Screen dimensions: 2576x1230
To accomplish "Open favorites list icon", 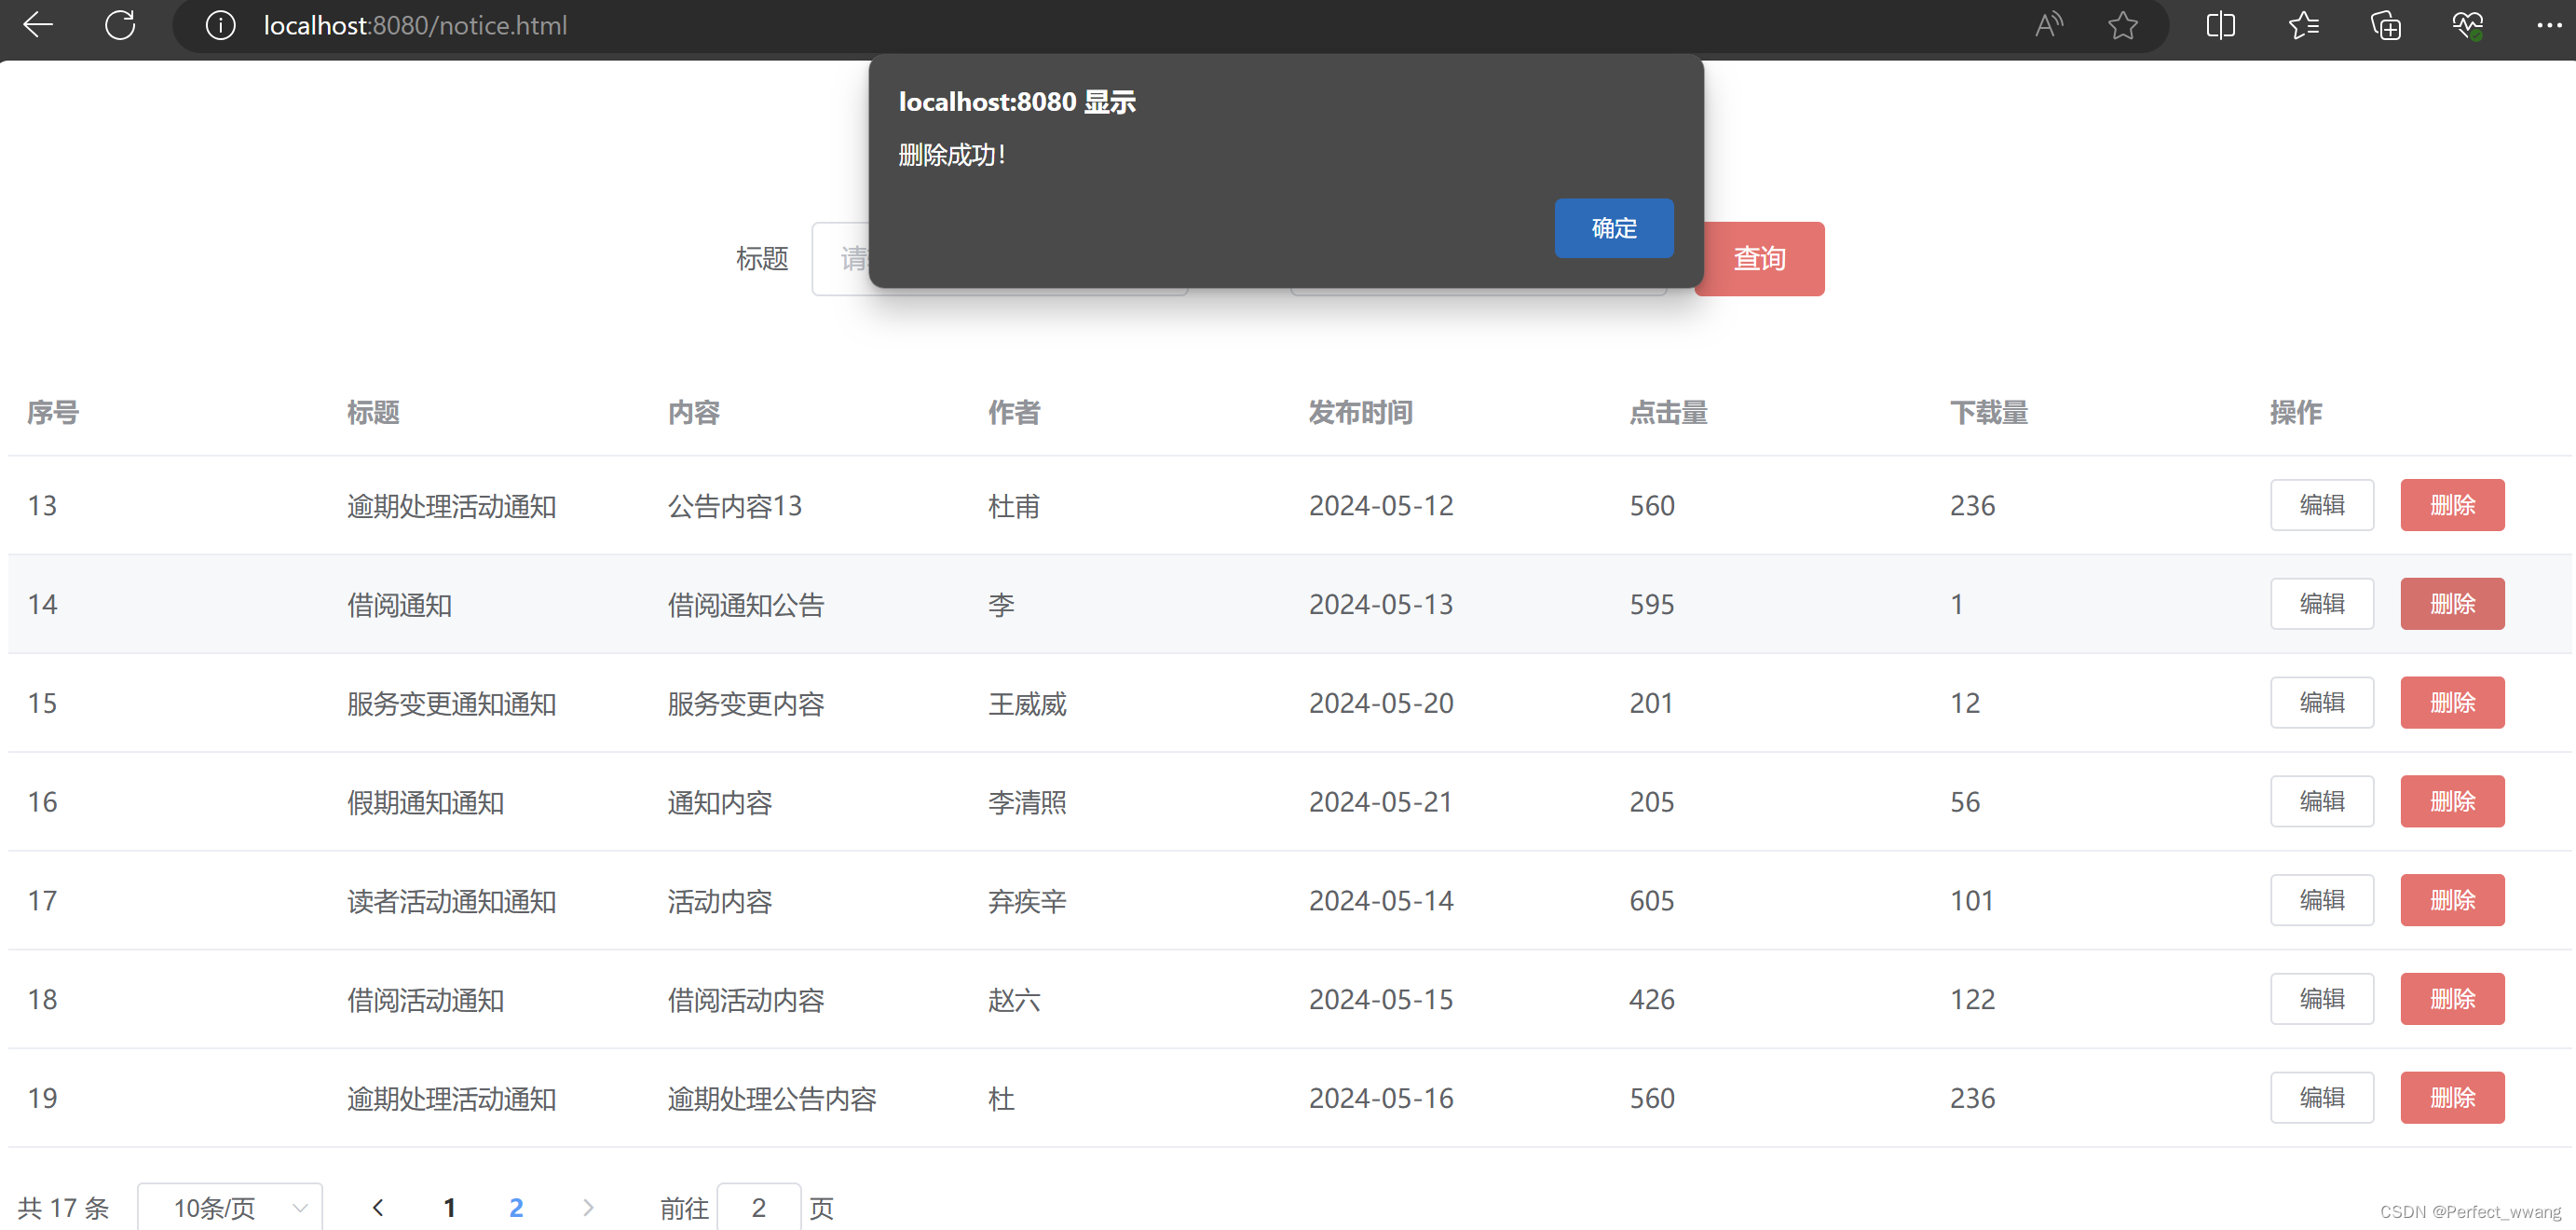I will [x=2303, y=25].
